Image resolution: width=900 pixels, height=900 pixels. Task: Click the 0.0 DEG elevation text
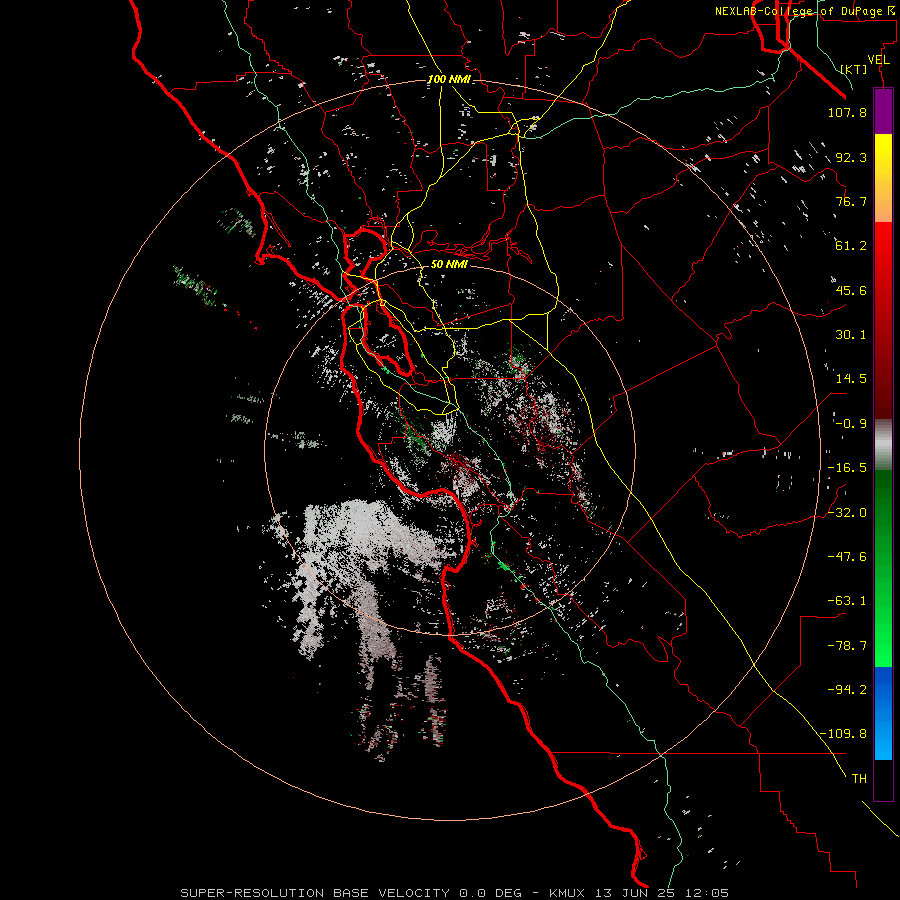[491, 893]
